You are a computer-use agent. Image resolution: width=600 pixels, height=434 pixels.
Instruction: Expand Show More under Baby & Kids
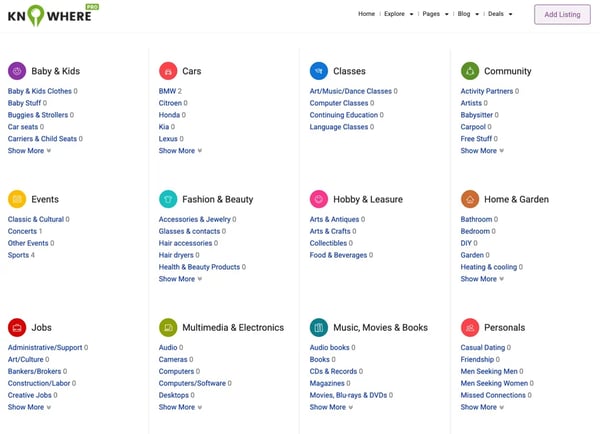[x=29, y=151]
